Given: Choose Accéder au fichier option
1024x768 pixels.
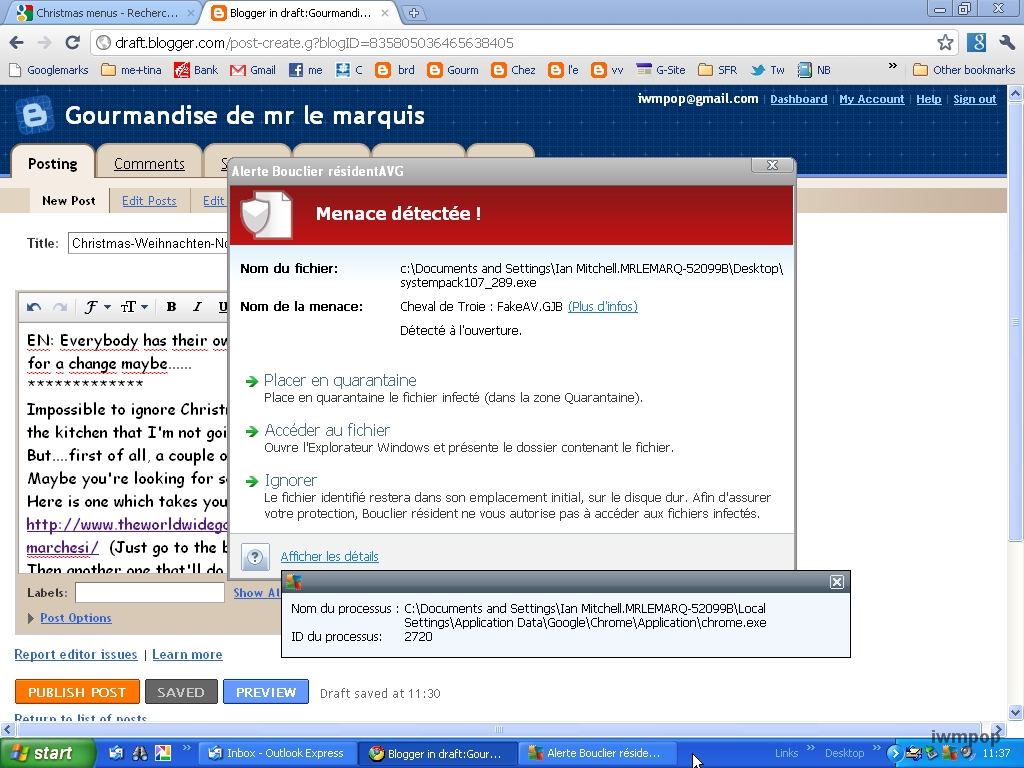Looking at the screenshot, I should pyautogui.click(x=327, y=430).
